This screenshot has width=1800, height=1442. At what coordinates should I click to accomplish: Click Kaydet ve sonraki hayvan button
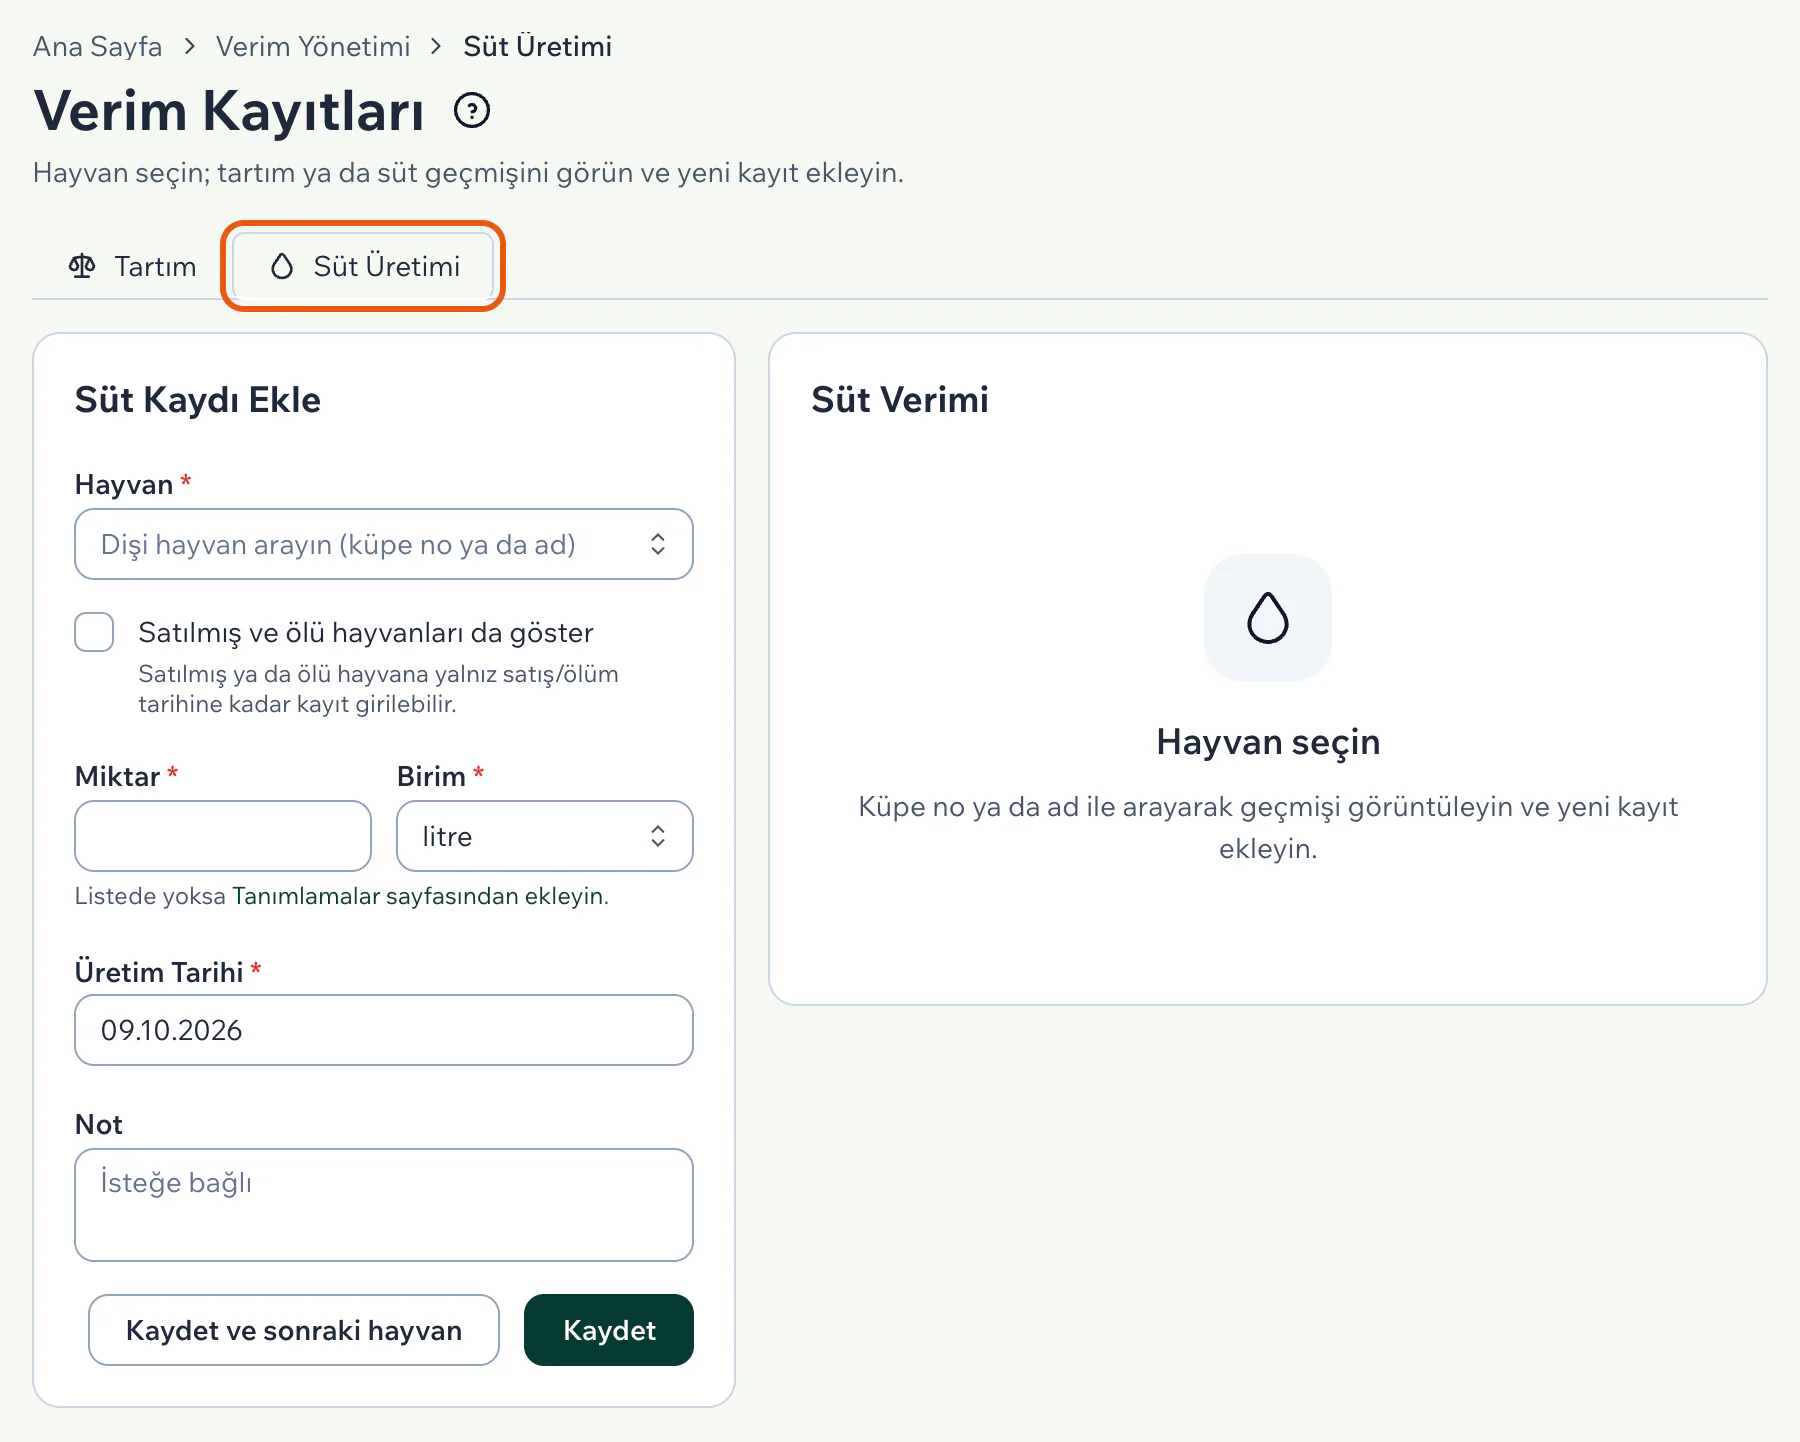[294, 1330]
